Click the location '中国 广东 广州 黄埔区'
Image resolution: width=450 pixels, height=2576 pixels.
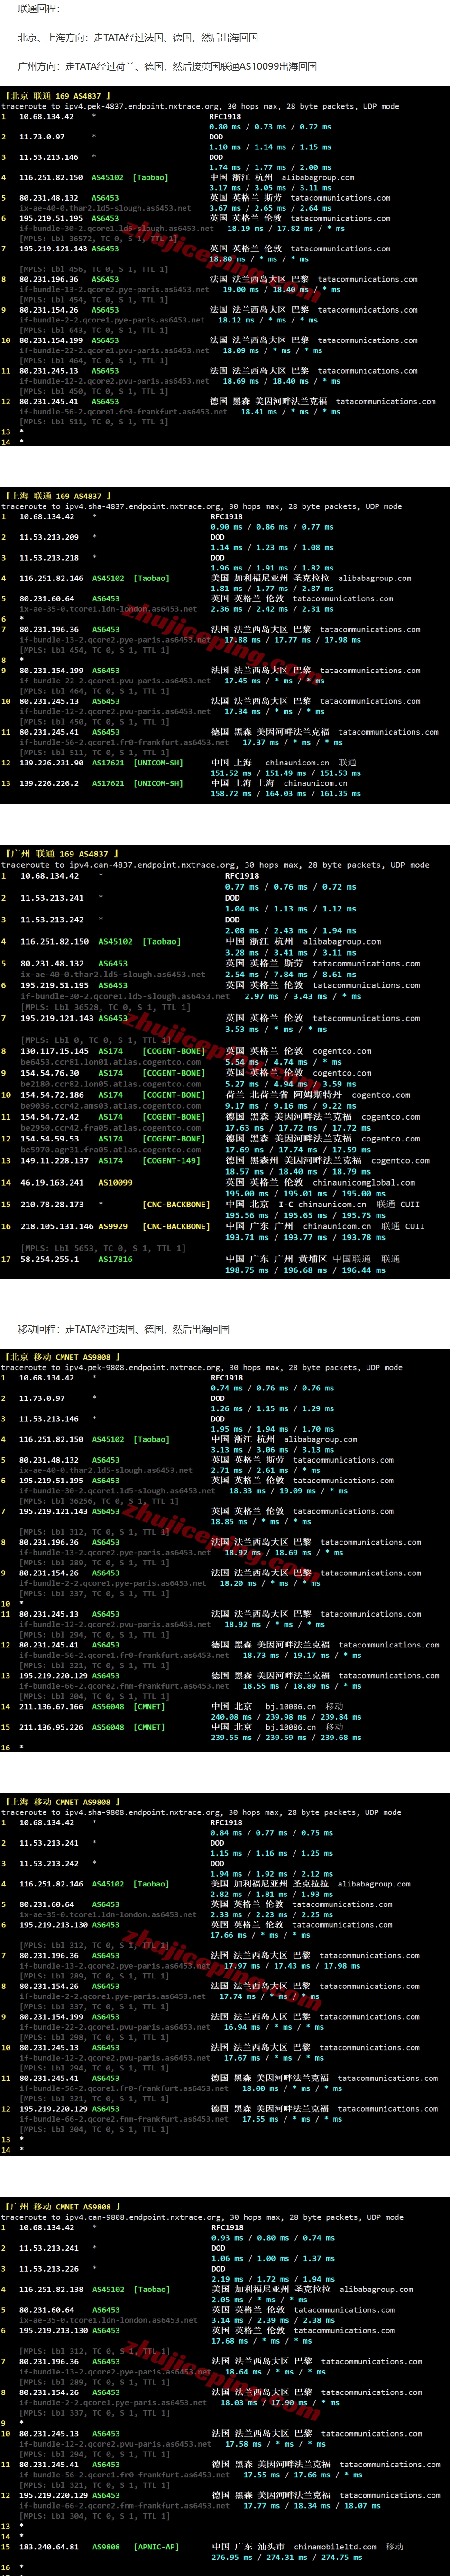pos(276,1259)
